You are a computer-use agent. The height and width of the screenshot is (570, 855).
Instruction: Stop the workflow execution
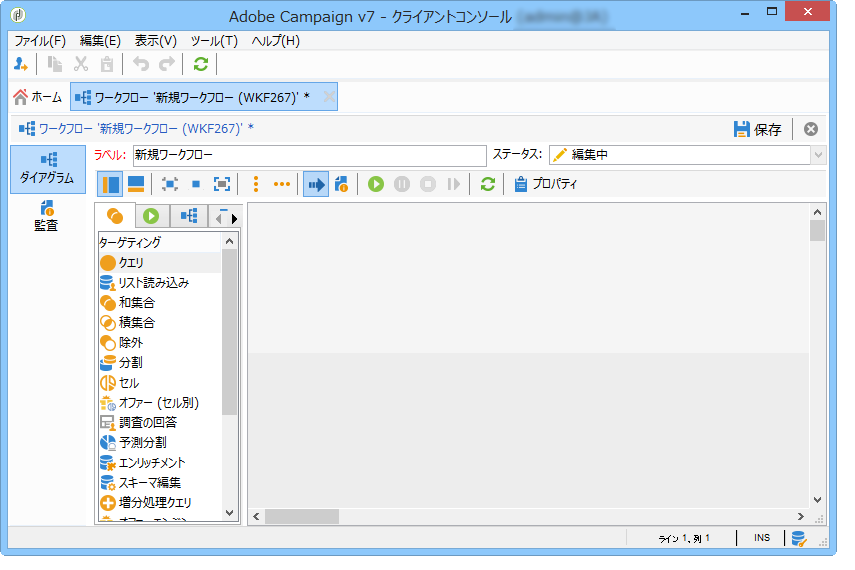(x=428, y=184)
